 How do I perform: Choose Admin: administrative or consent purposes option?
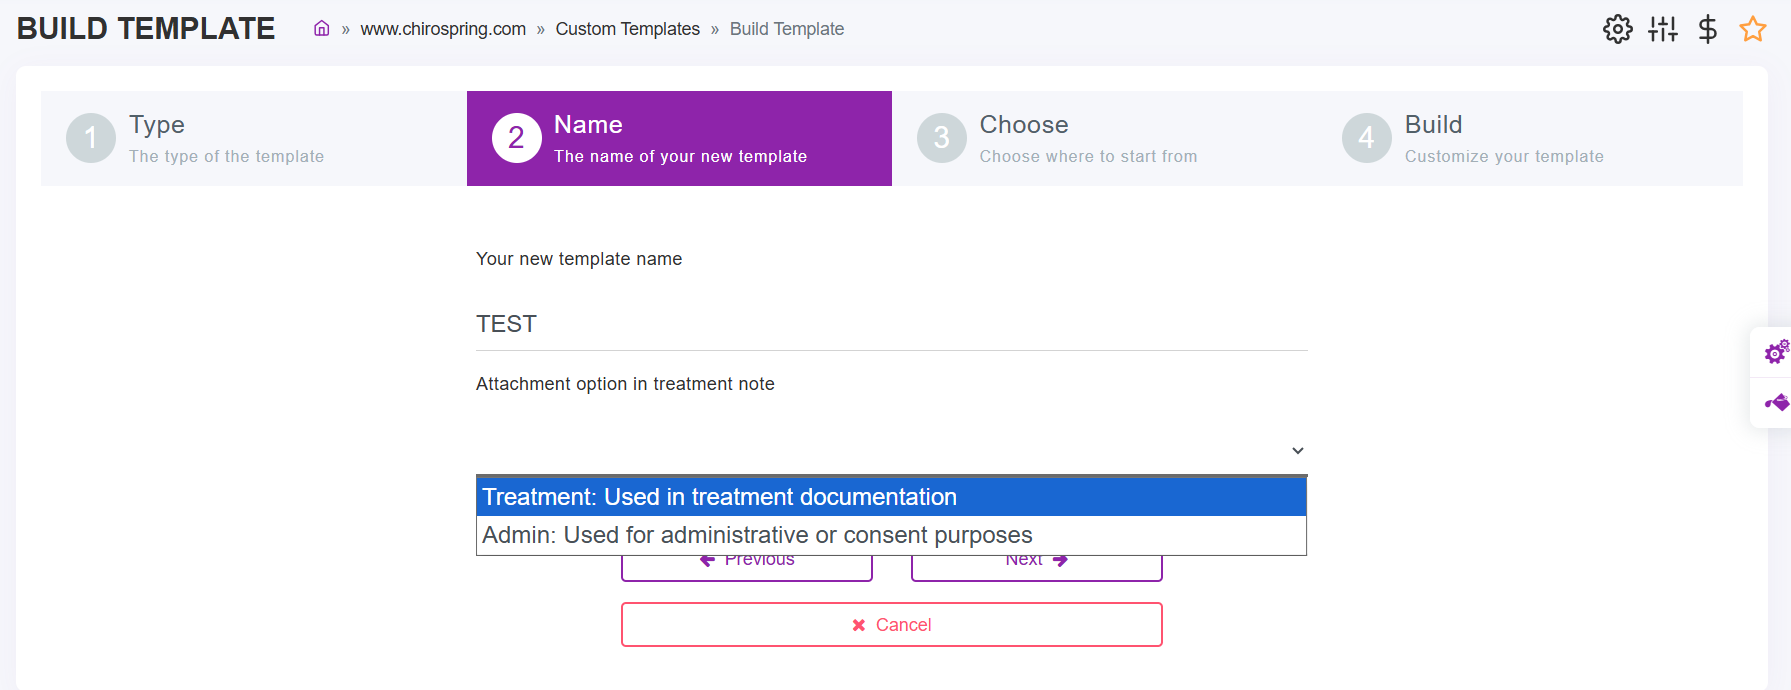(x=891, y=535)
